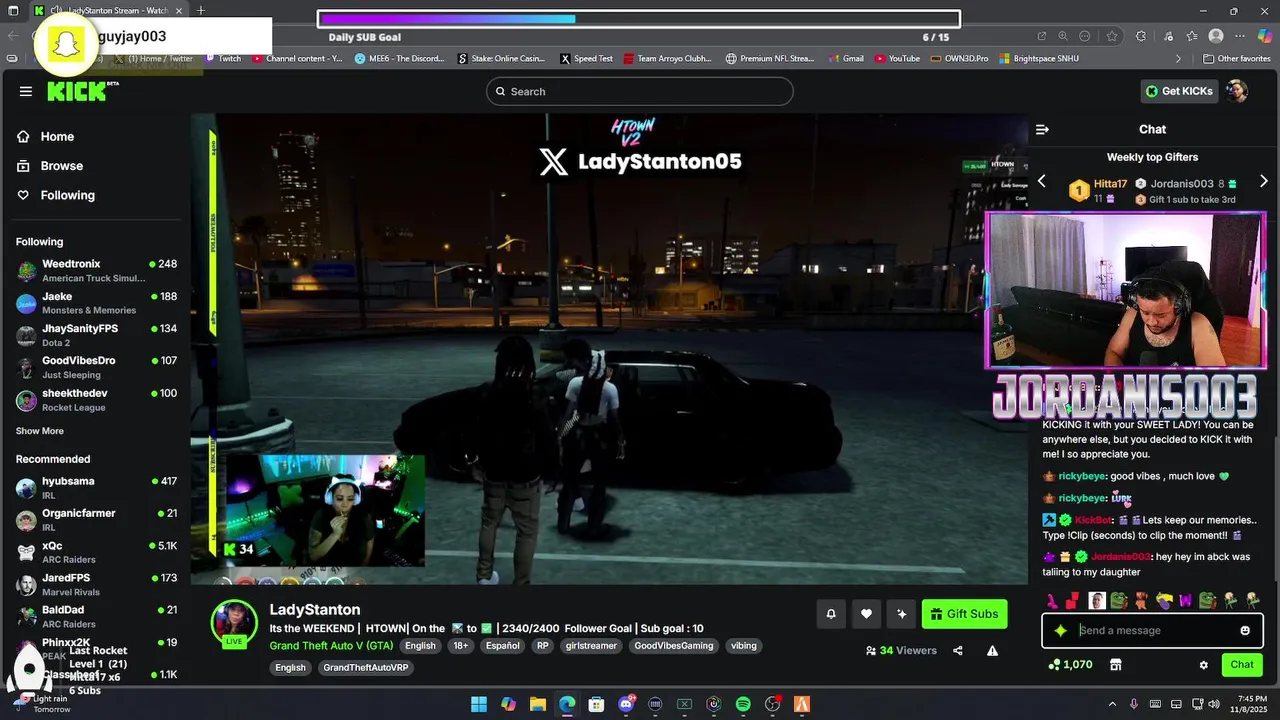The height and width of the screenshot is (720, 1280).
Task: Open the Speed Test bookmark
Action: pos(586,59)
